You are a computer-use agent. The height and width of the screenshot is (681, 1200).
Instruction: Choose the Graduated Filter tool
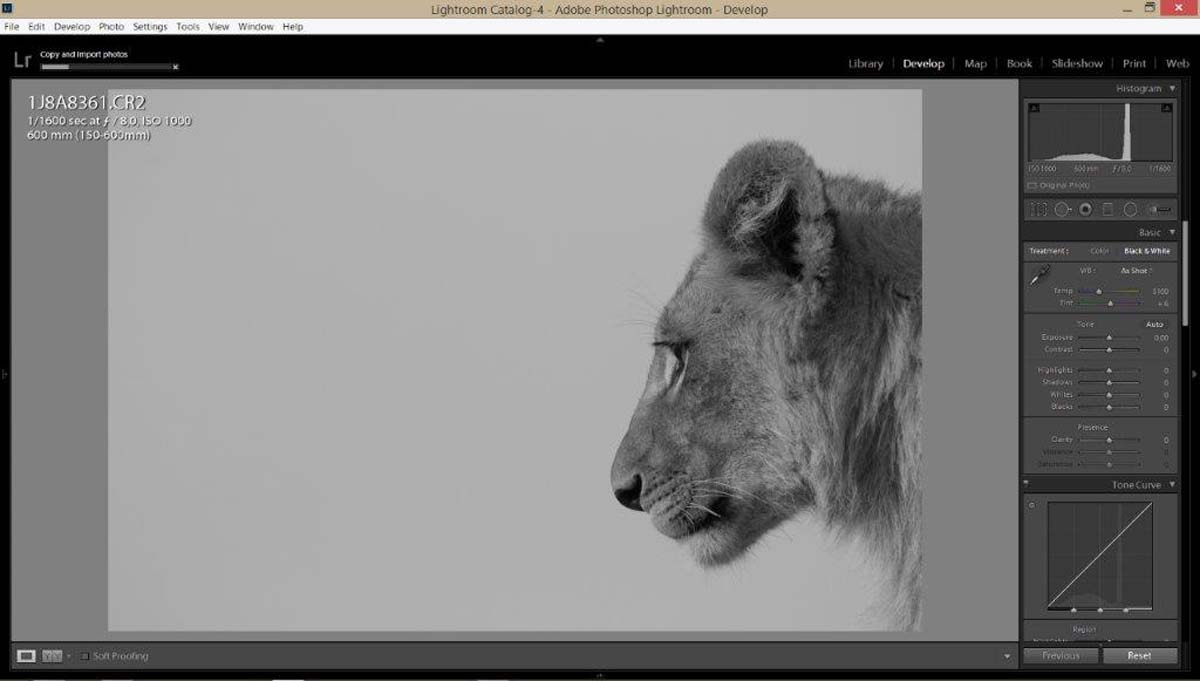coord(1108,210)
